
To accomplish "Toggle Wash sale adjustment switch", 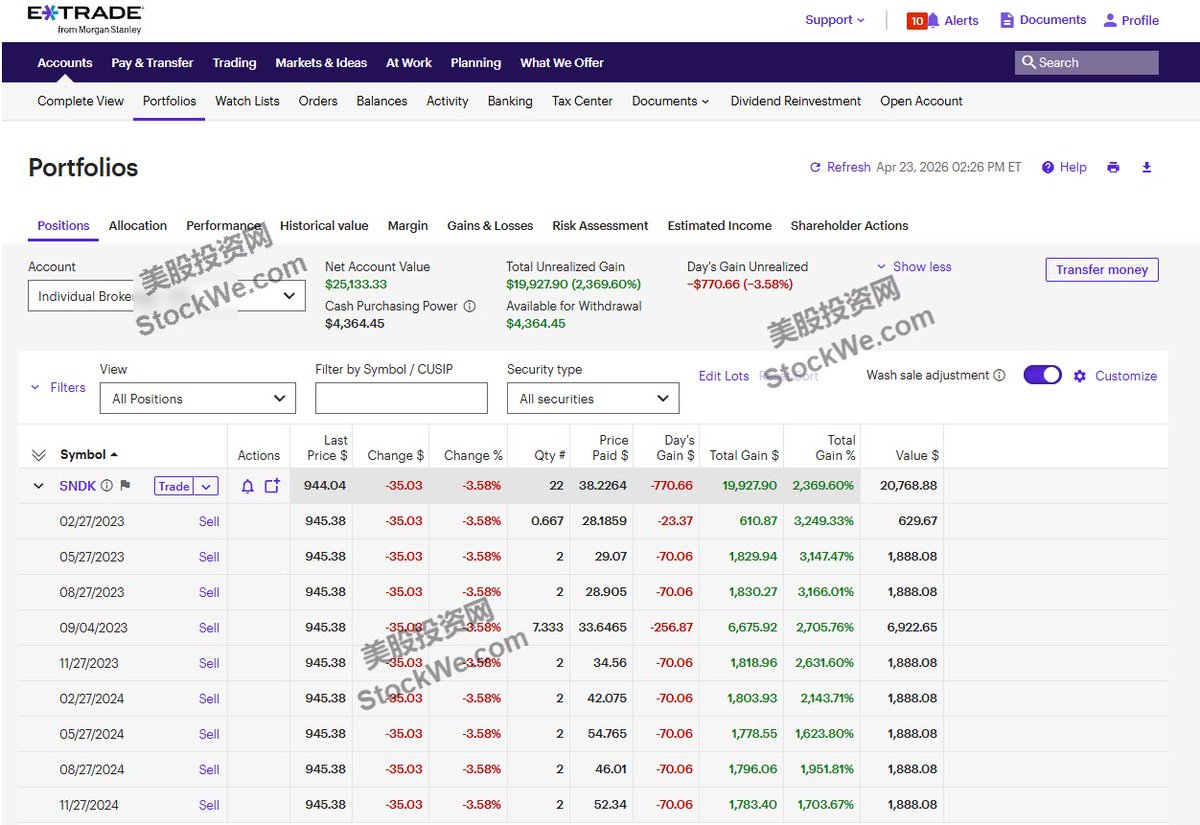I will click(1043, 375).
